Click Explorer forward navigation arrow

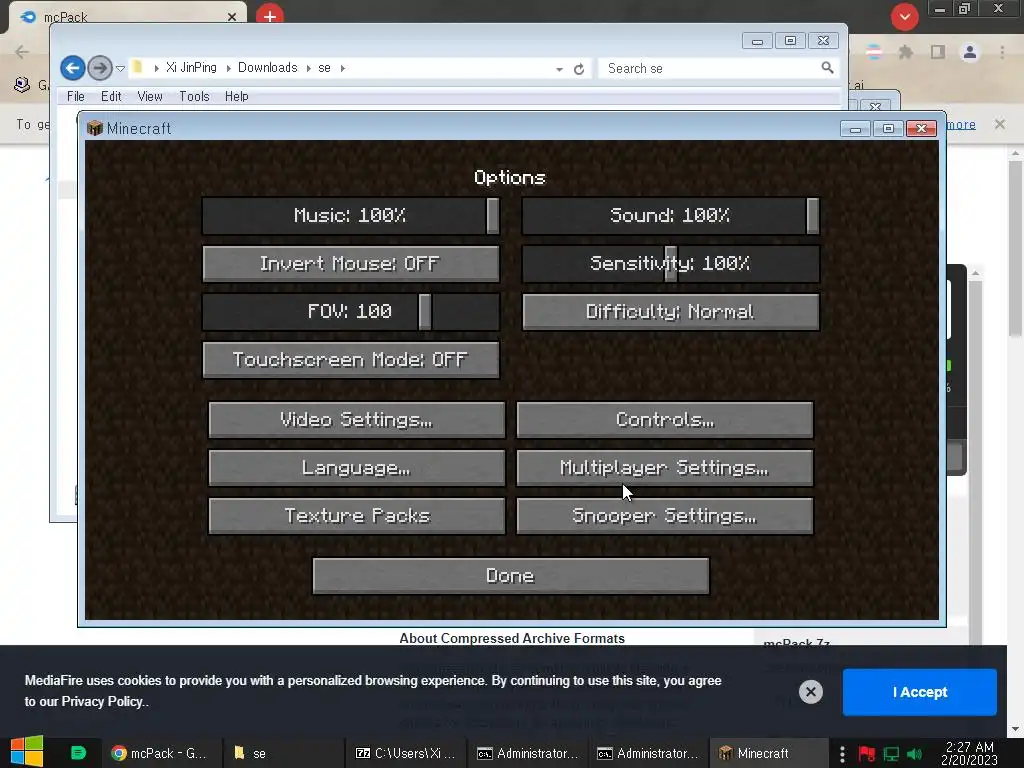coord(99,68)
